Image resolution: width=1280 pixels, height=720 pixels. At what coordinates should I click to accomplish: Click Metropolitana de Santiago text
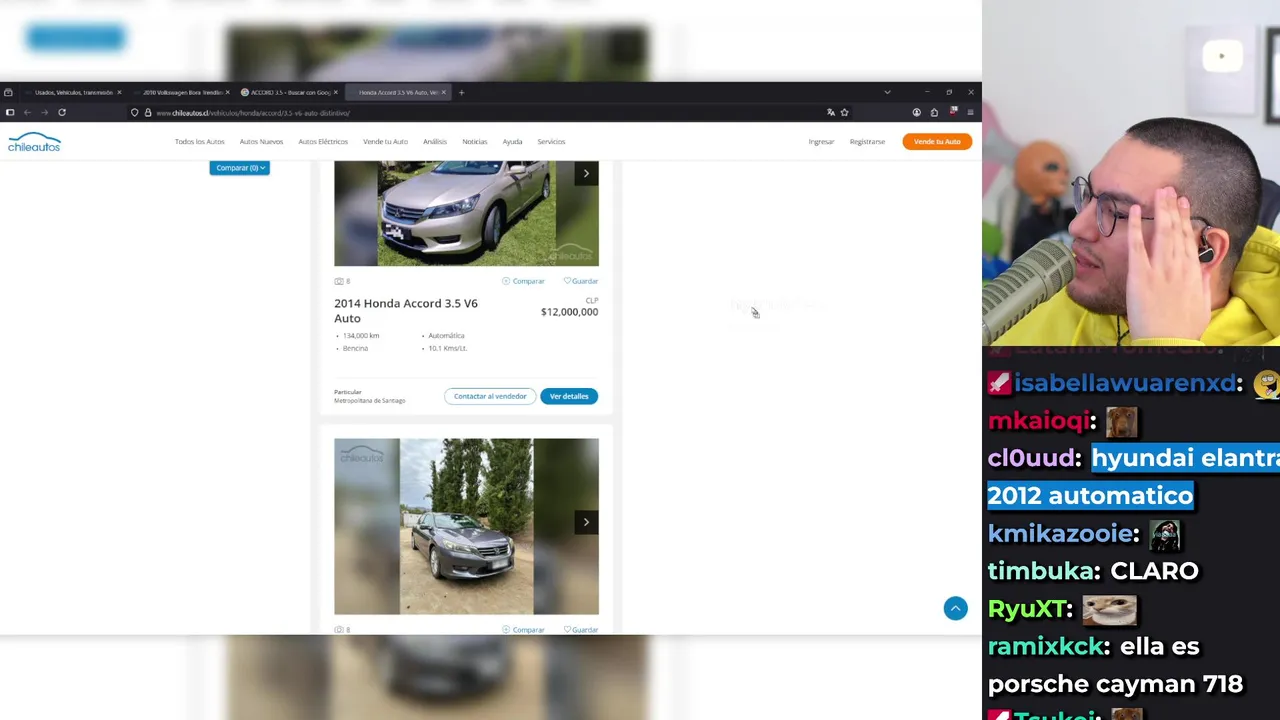[x=369, y=401]
